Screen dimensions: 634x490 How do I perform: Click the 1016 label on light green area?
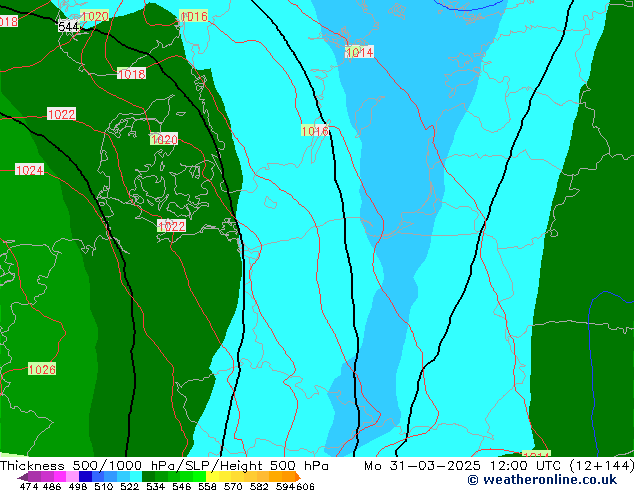click(194, 16)
